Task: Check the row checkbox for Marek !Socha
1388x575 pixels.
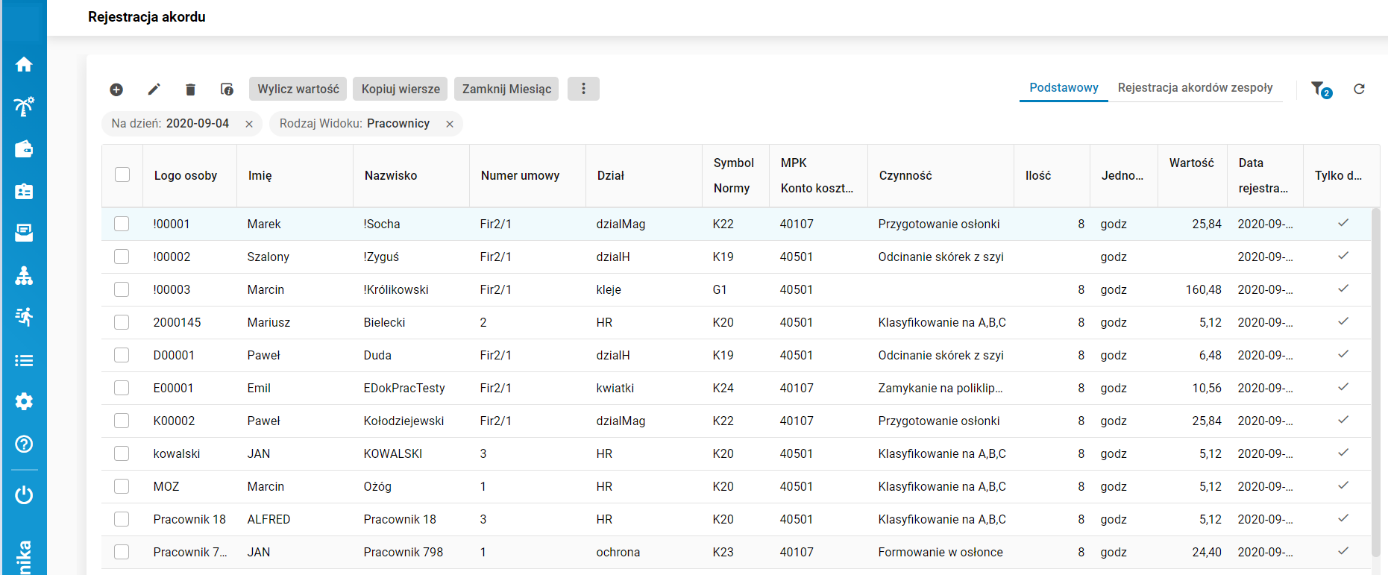Action: [x=122, y=224]
